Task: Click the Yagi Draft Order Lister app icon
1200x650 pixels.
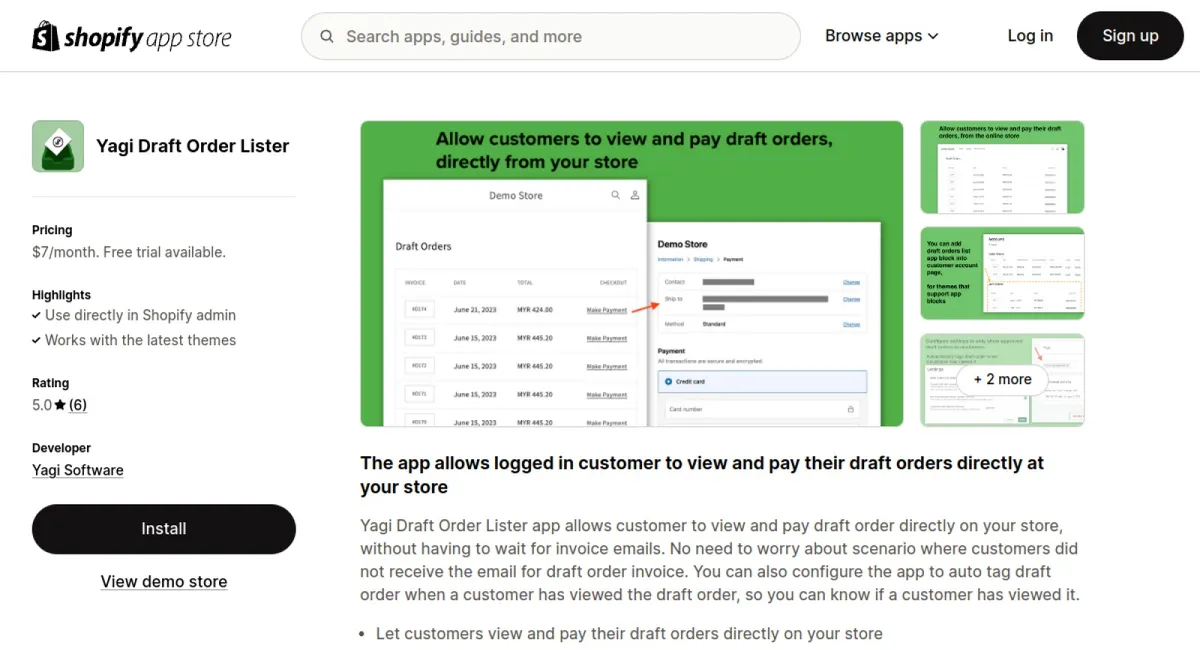Action: point(58,146)
